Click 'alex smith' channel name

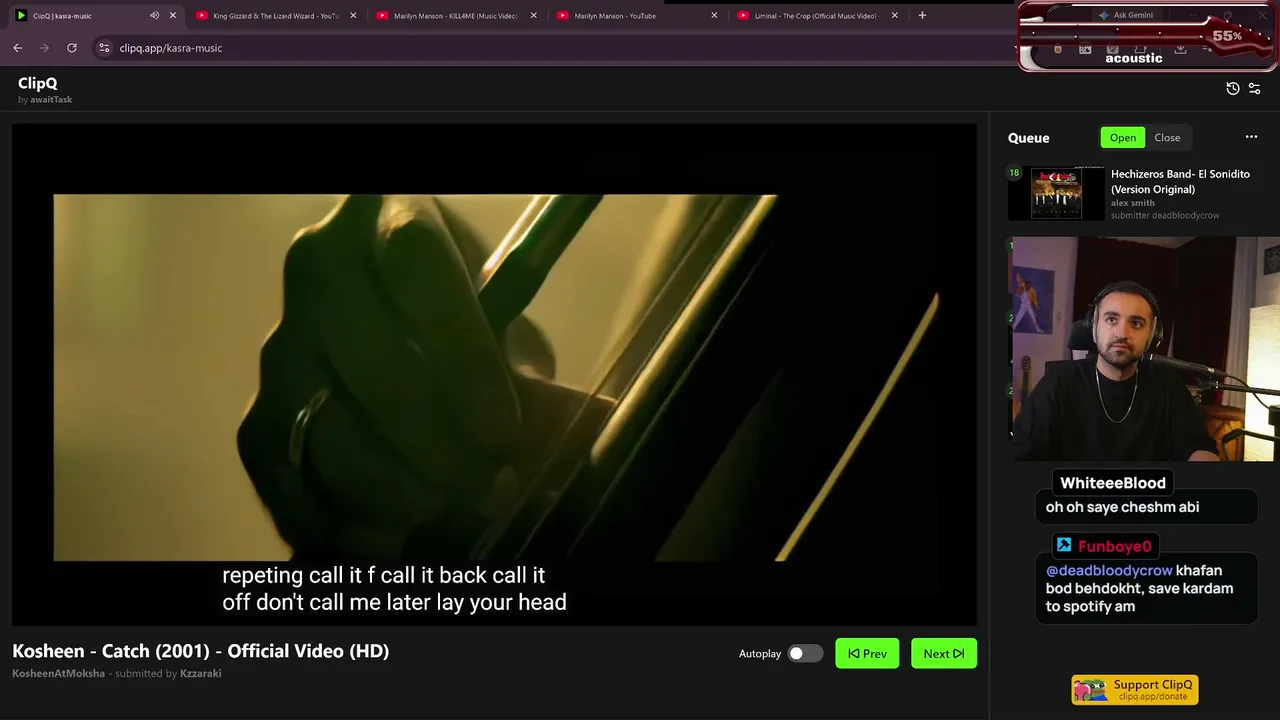[x=1133, y=203]
